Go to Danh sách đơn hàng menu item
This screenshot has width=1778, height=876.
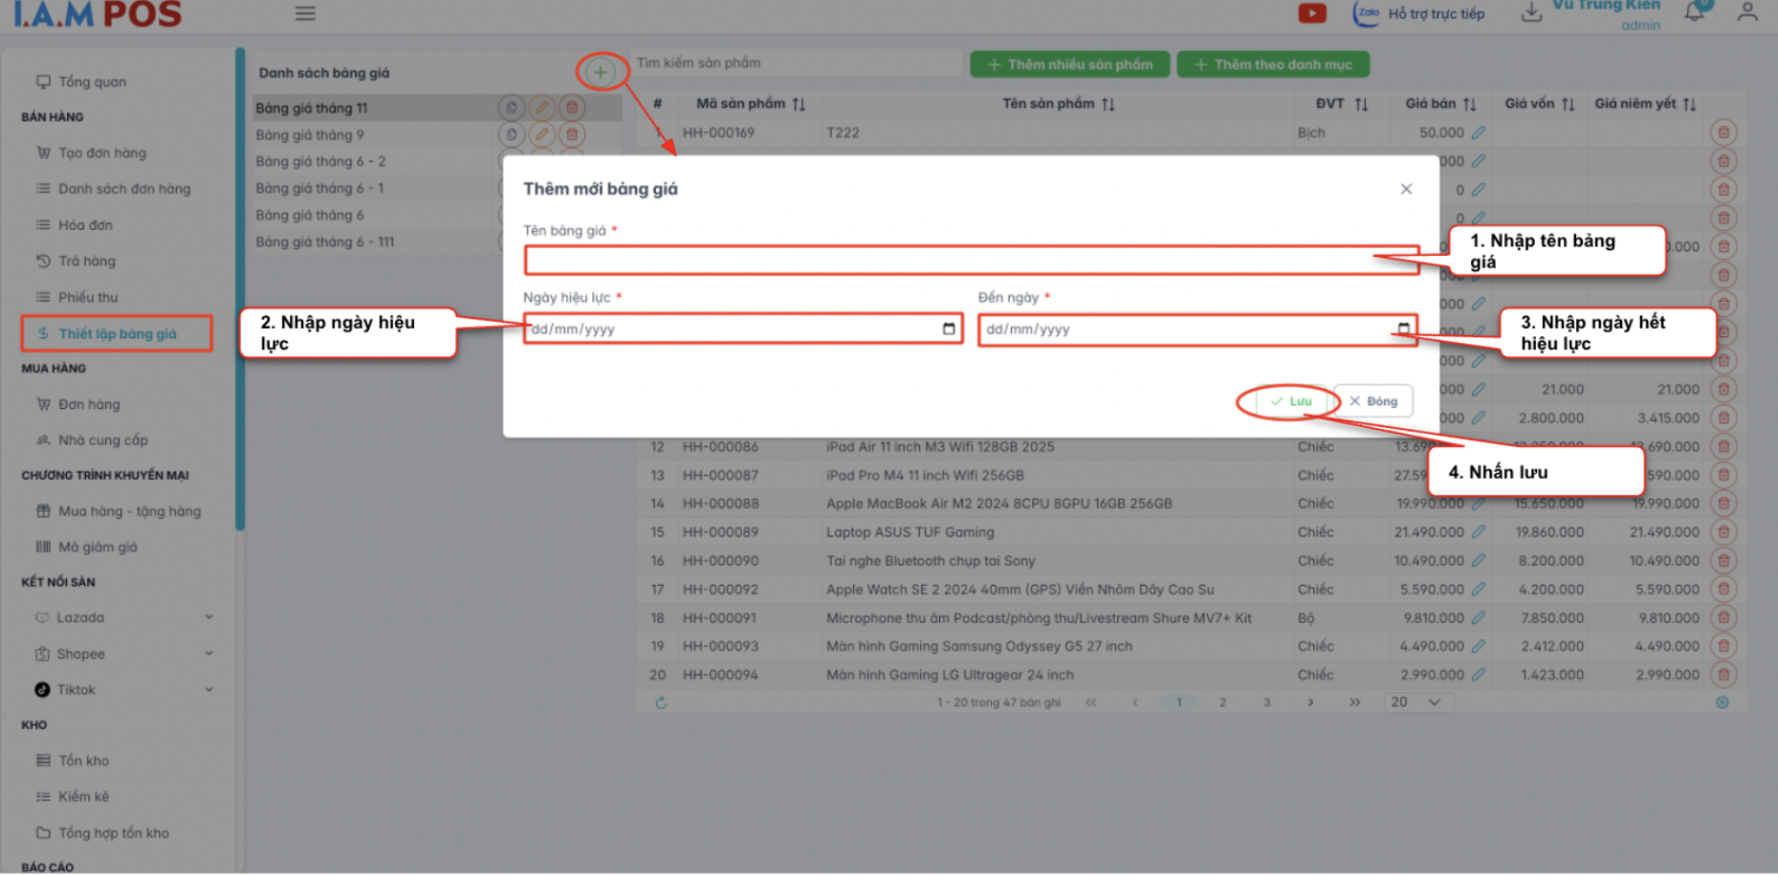tap(124, 189)
